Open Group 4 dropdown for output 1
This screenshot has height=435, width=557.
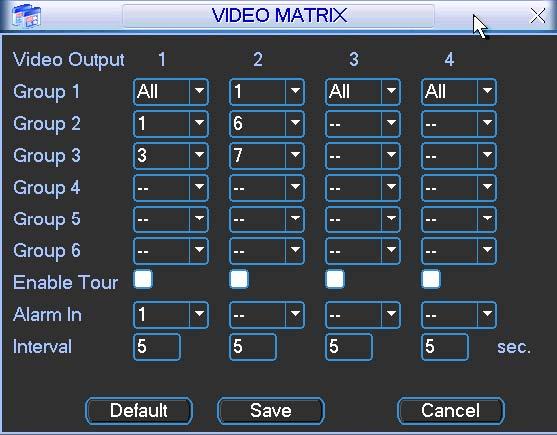171,187
